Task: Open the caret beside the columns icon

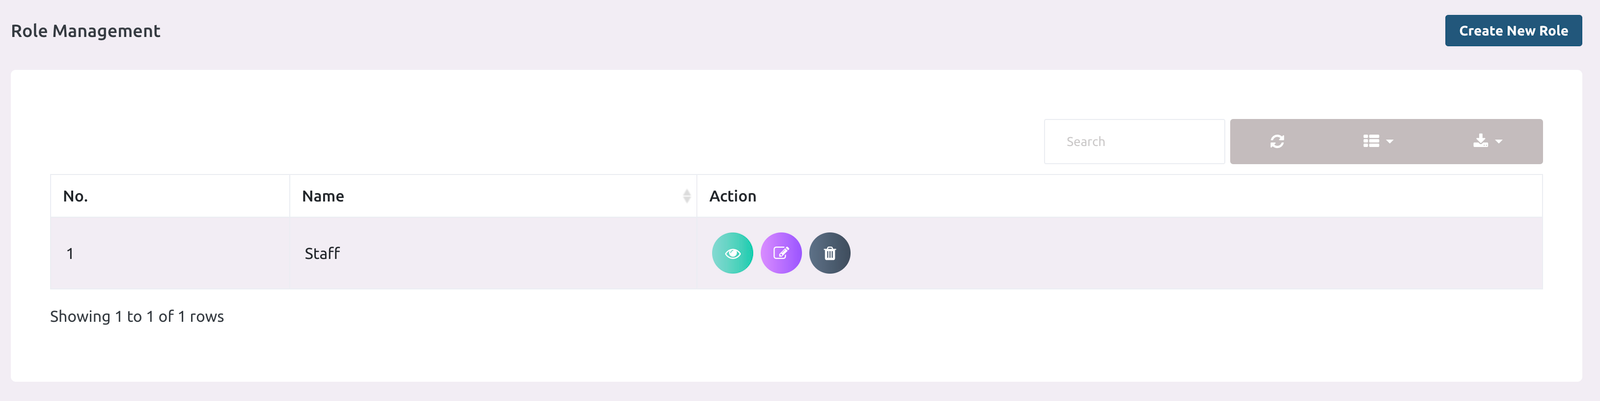Action: coord(1390,142)
